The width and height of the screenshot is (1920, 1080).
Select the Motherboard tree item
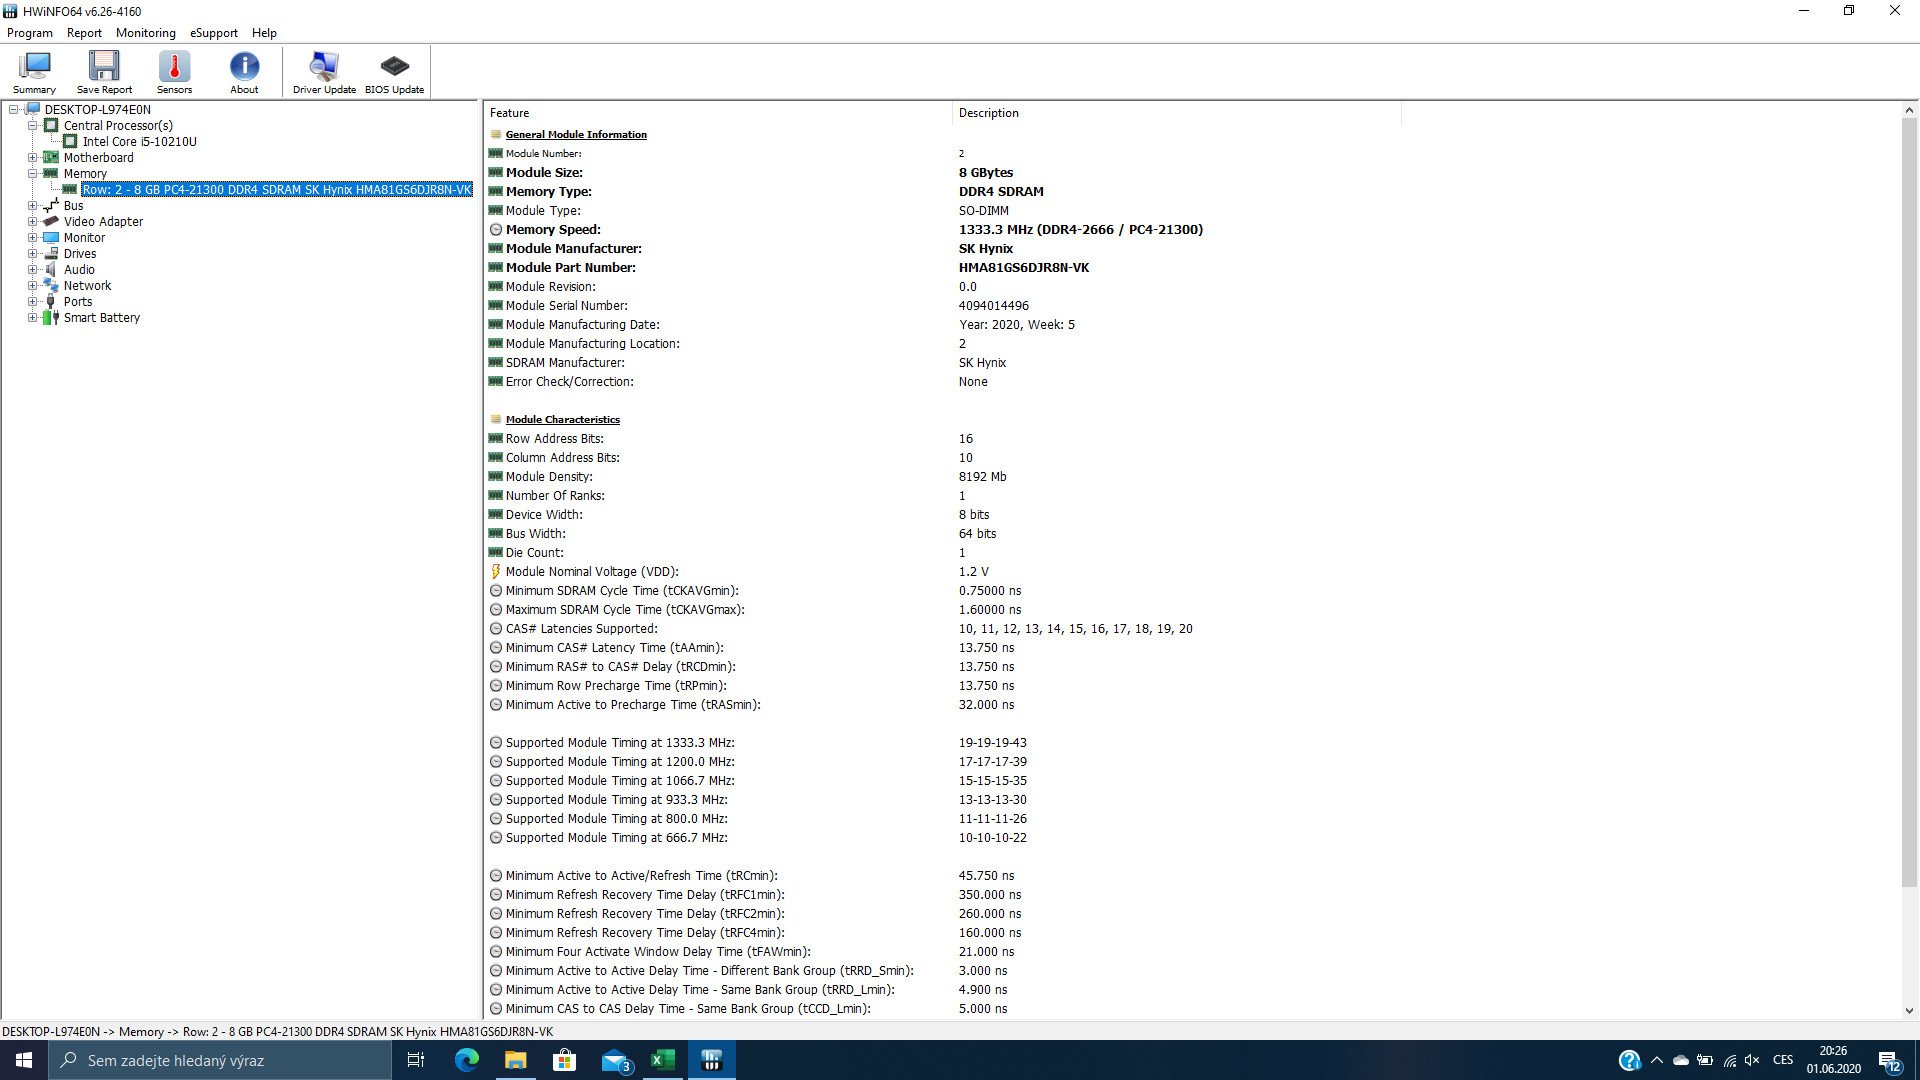pyautogui.click(x=98, y=158)
